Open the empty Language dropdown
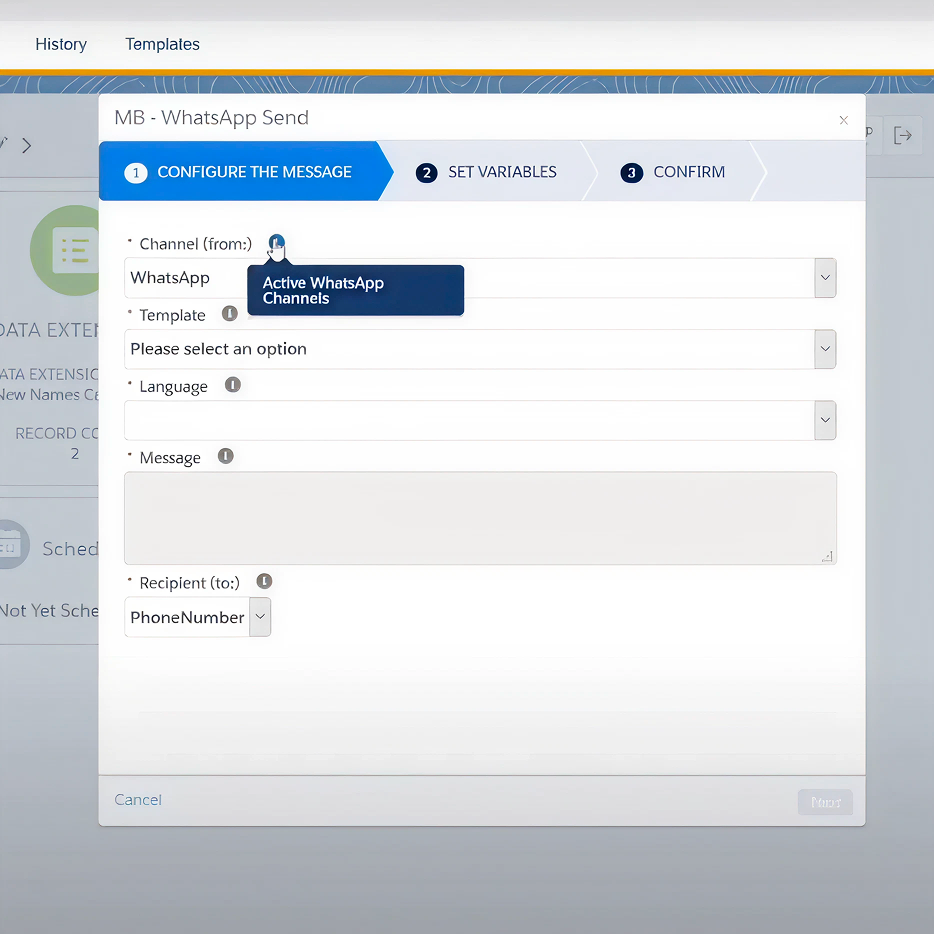Image resolution: width=934 pixels, height=934 pixels. click(825, 421)
